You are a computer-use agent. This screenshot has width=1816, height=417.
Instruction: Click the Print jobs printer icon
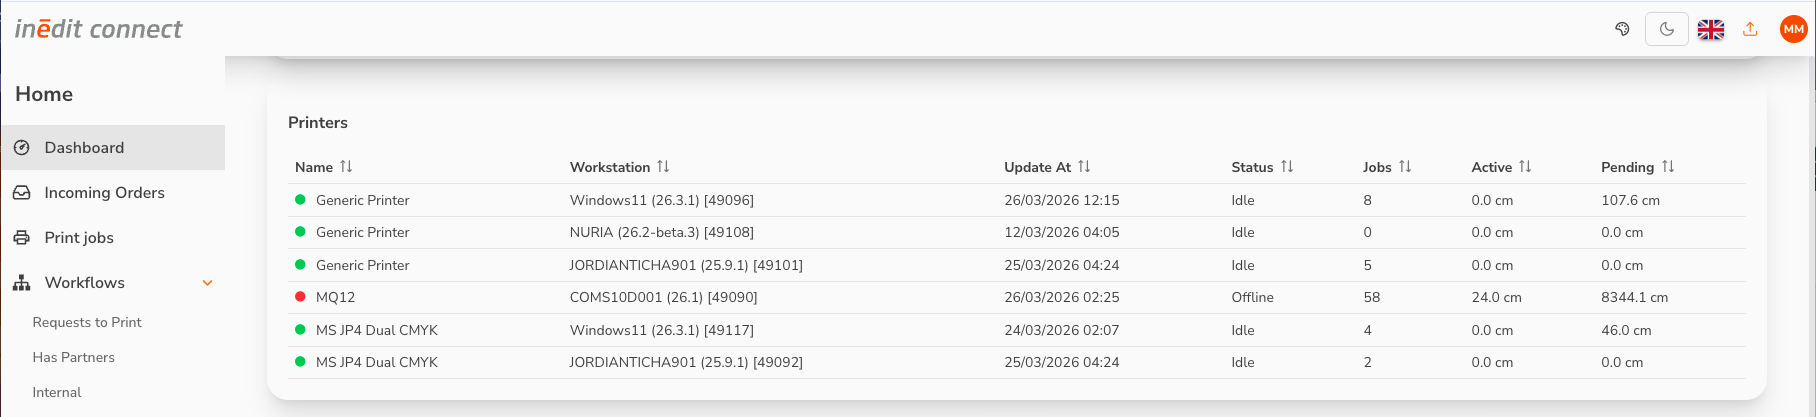point(21,237)
